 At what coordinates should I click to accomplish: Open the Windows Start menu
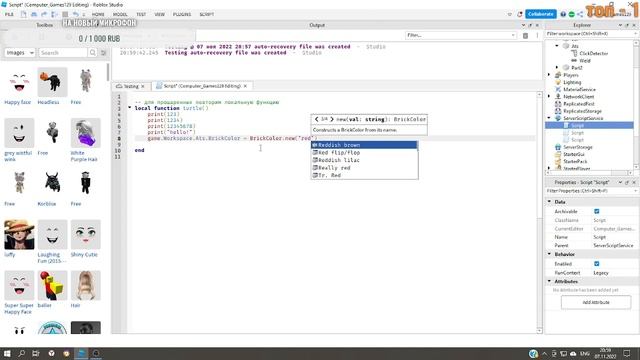7,353
